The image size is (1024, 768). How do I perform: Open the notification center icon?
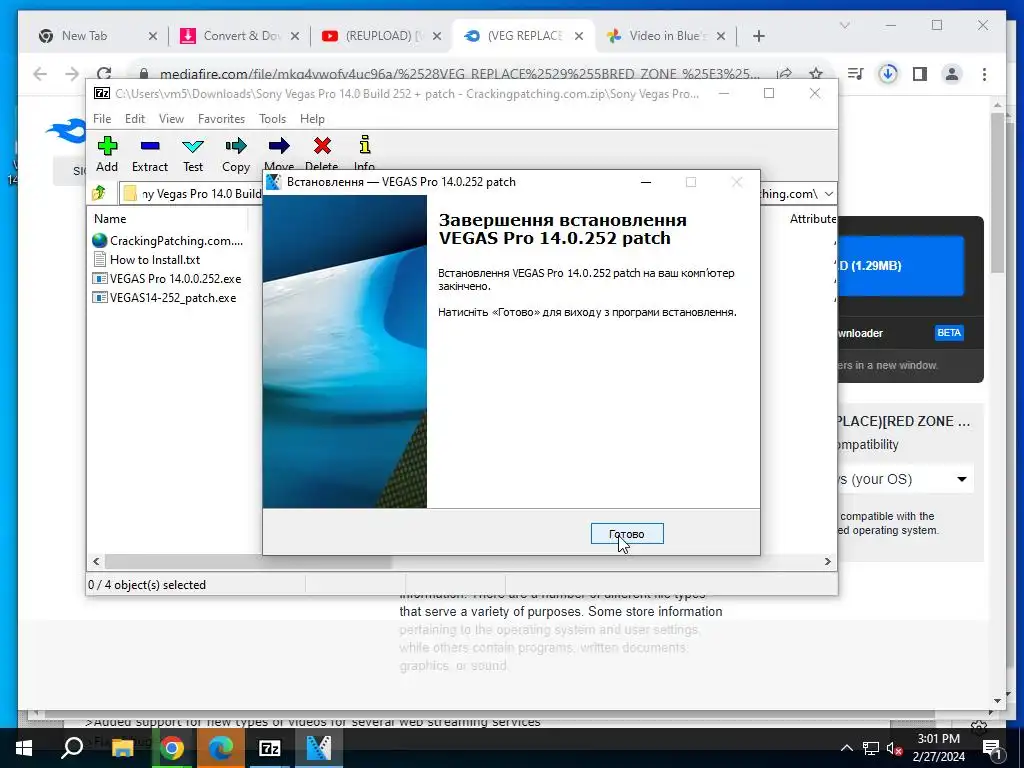pos(992,748)
